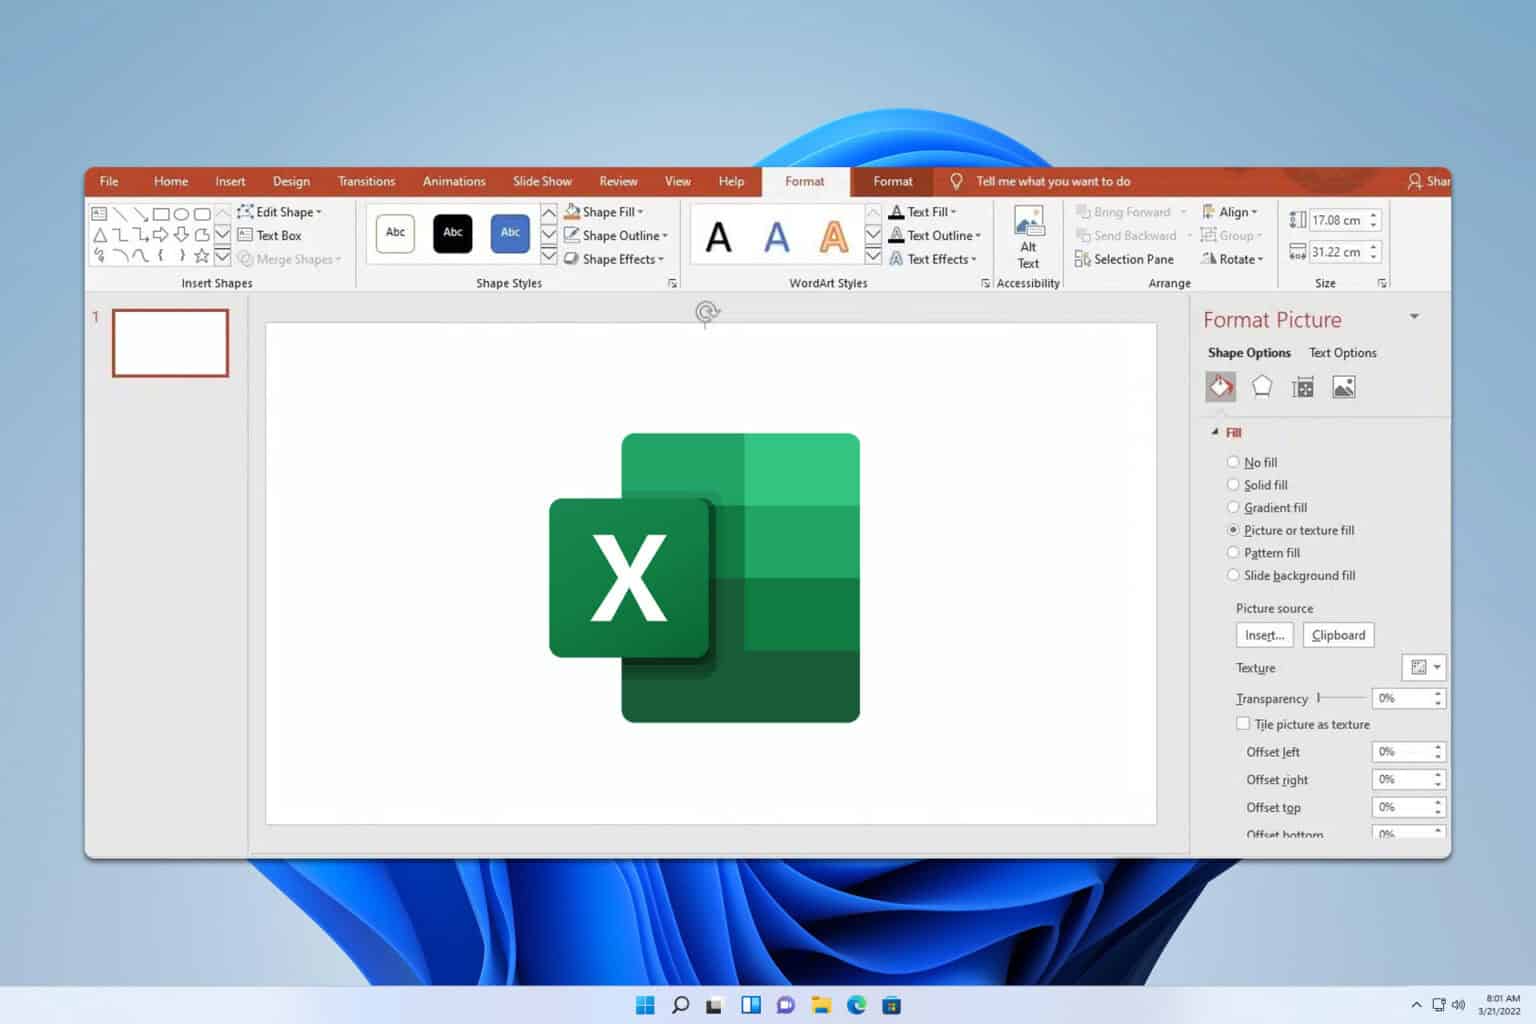Open the Shape Fill dropdown
Screen dimensions: 1536x1024
pos(604,212)
